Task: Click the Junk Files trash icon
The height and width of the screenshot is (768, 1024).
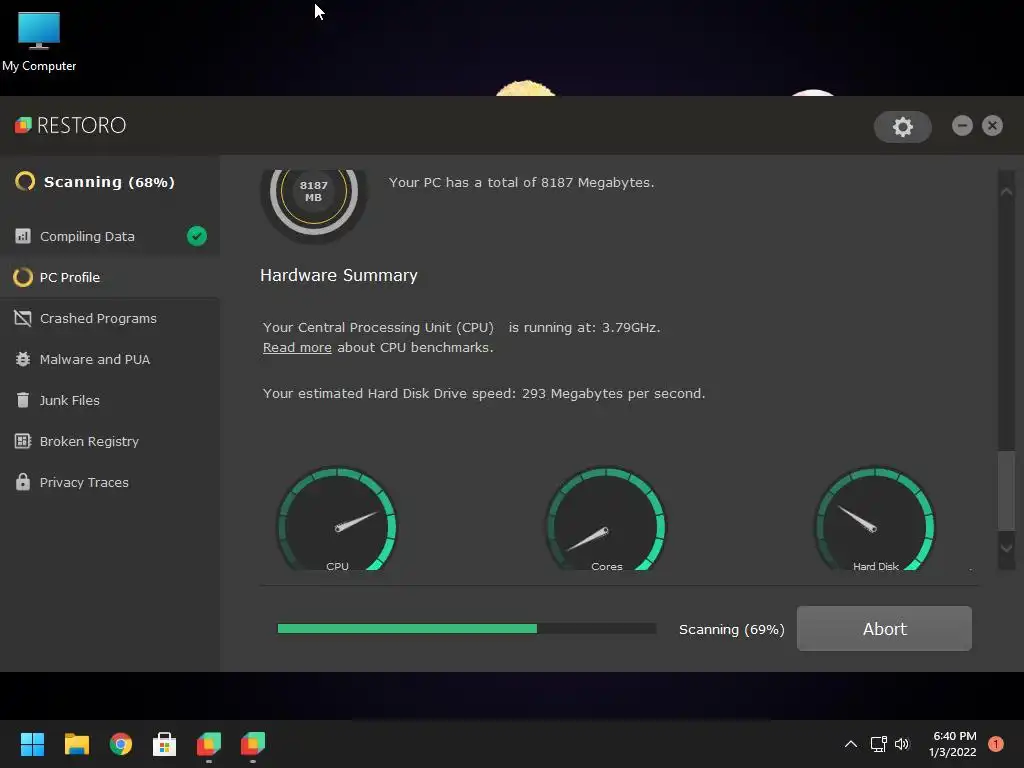Action: [23, 400]
